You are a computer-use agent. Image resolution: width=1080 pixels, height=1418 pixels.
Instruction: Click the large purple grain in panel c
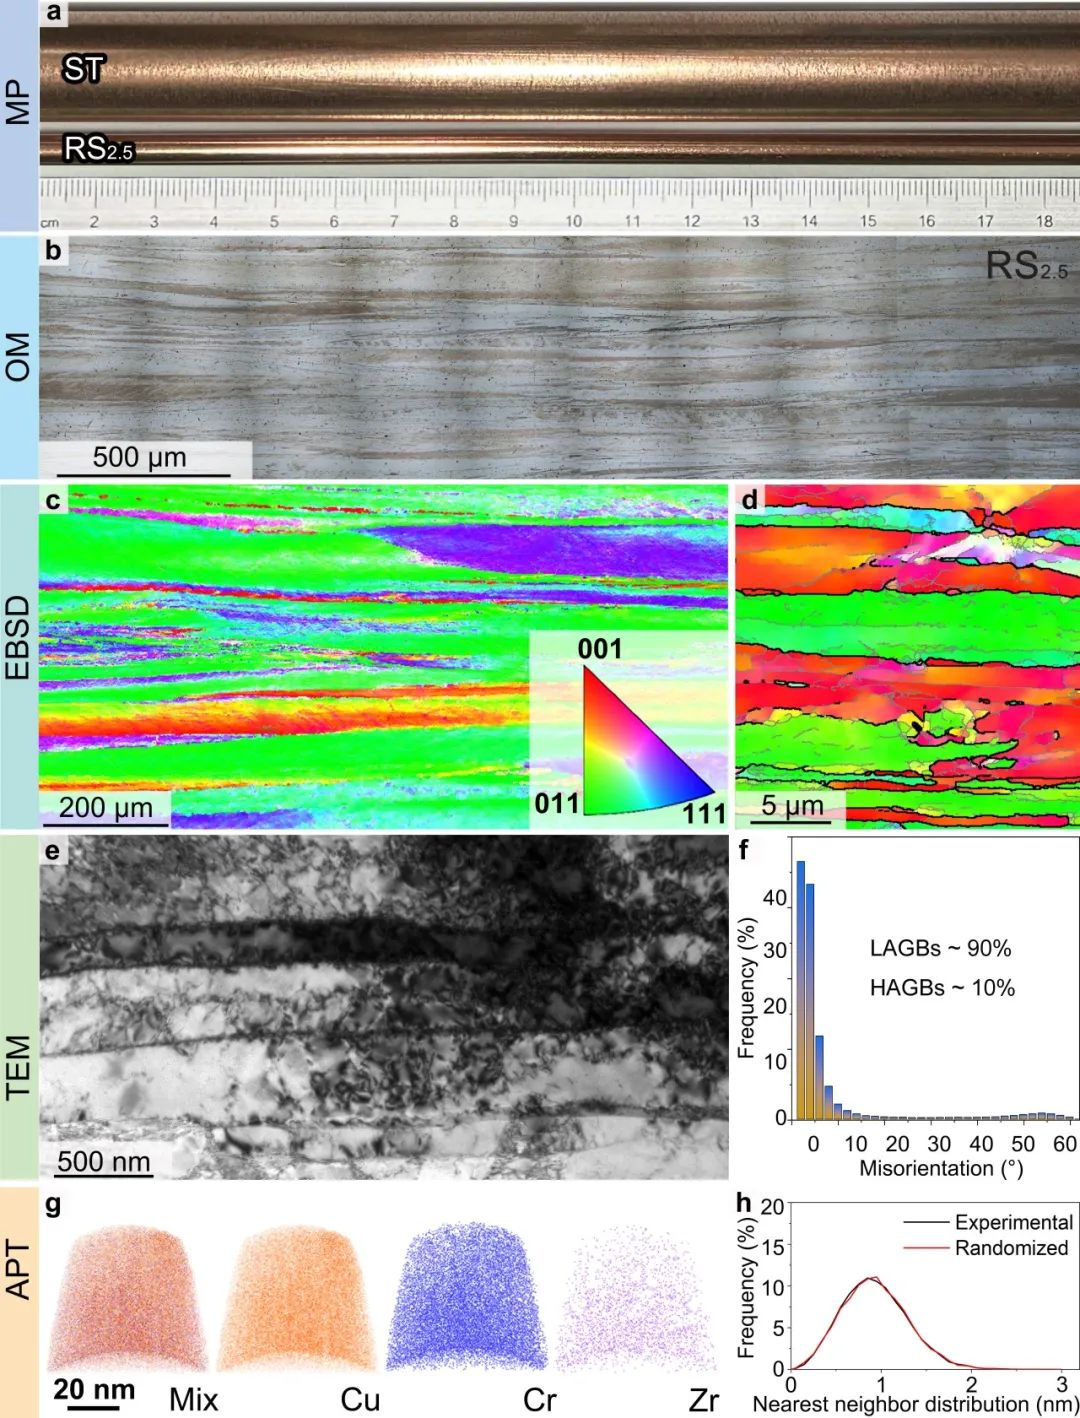560,552
